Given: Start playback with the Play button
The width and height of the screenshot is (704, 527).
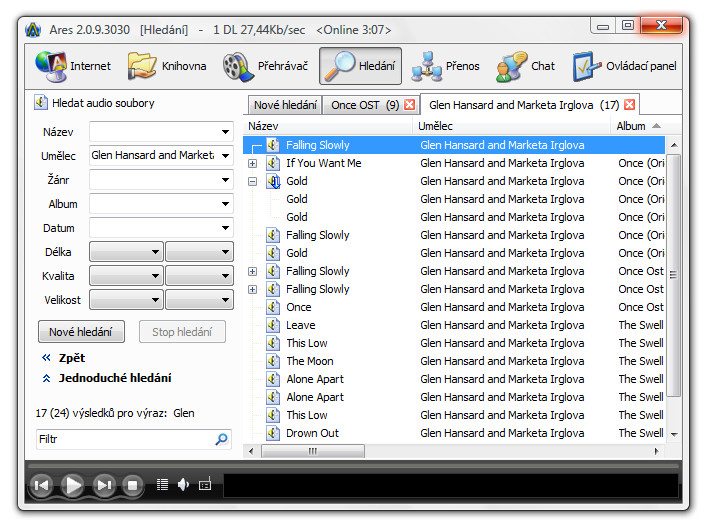Looking at the screenshot, I should [x=73, y=485].
